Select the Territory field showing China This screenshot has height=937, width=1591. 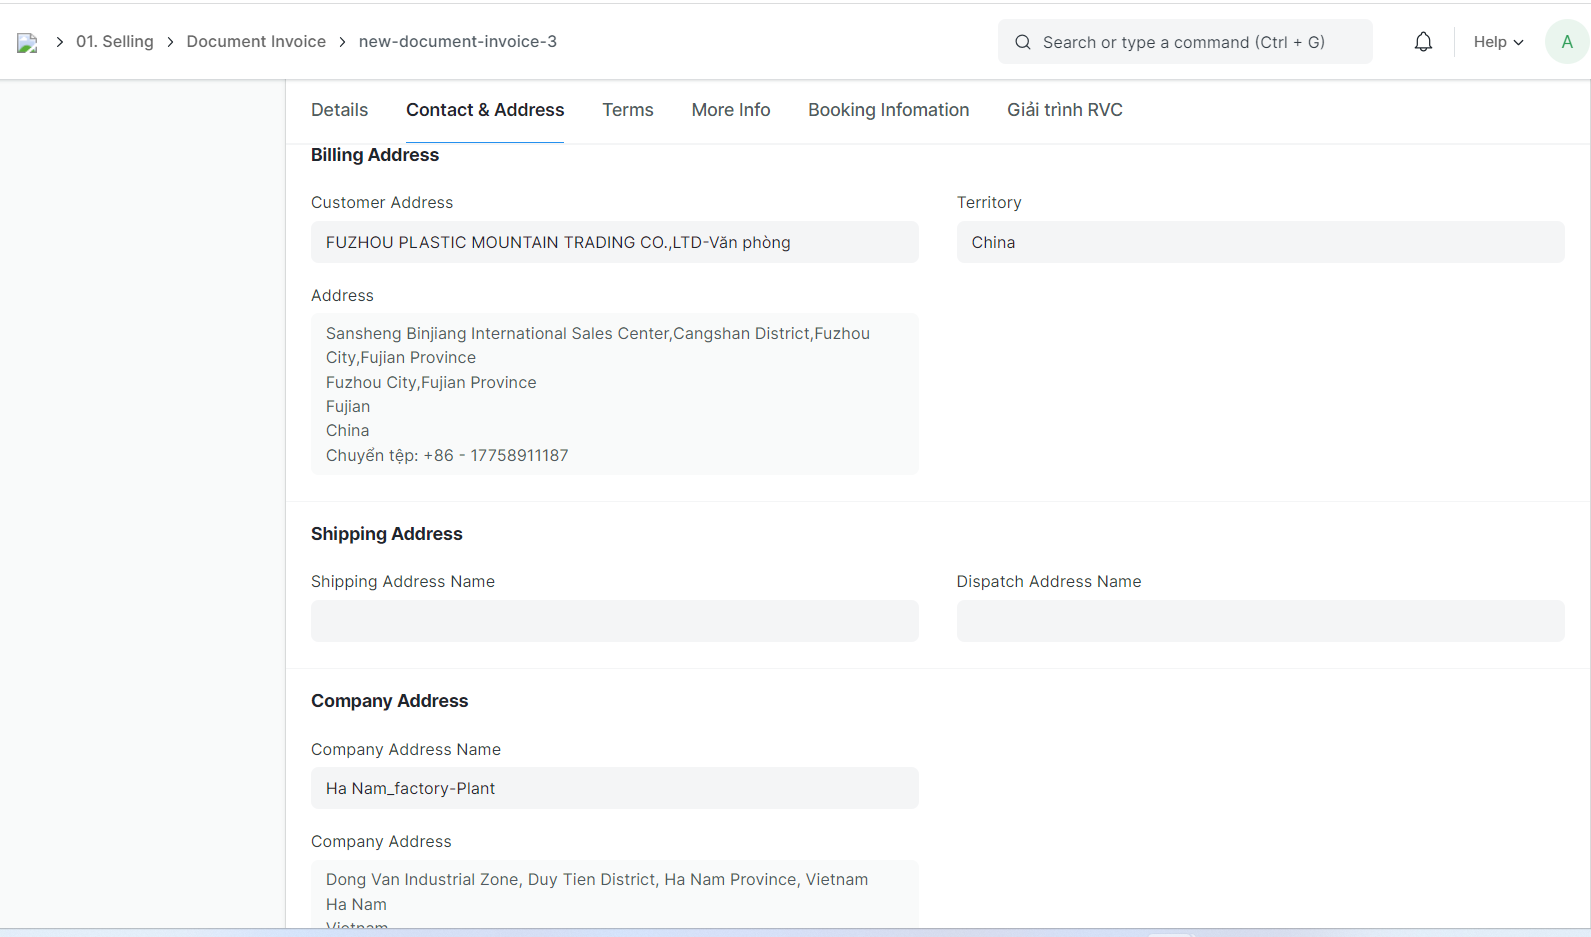[1260, 242]
